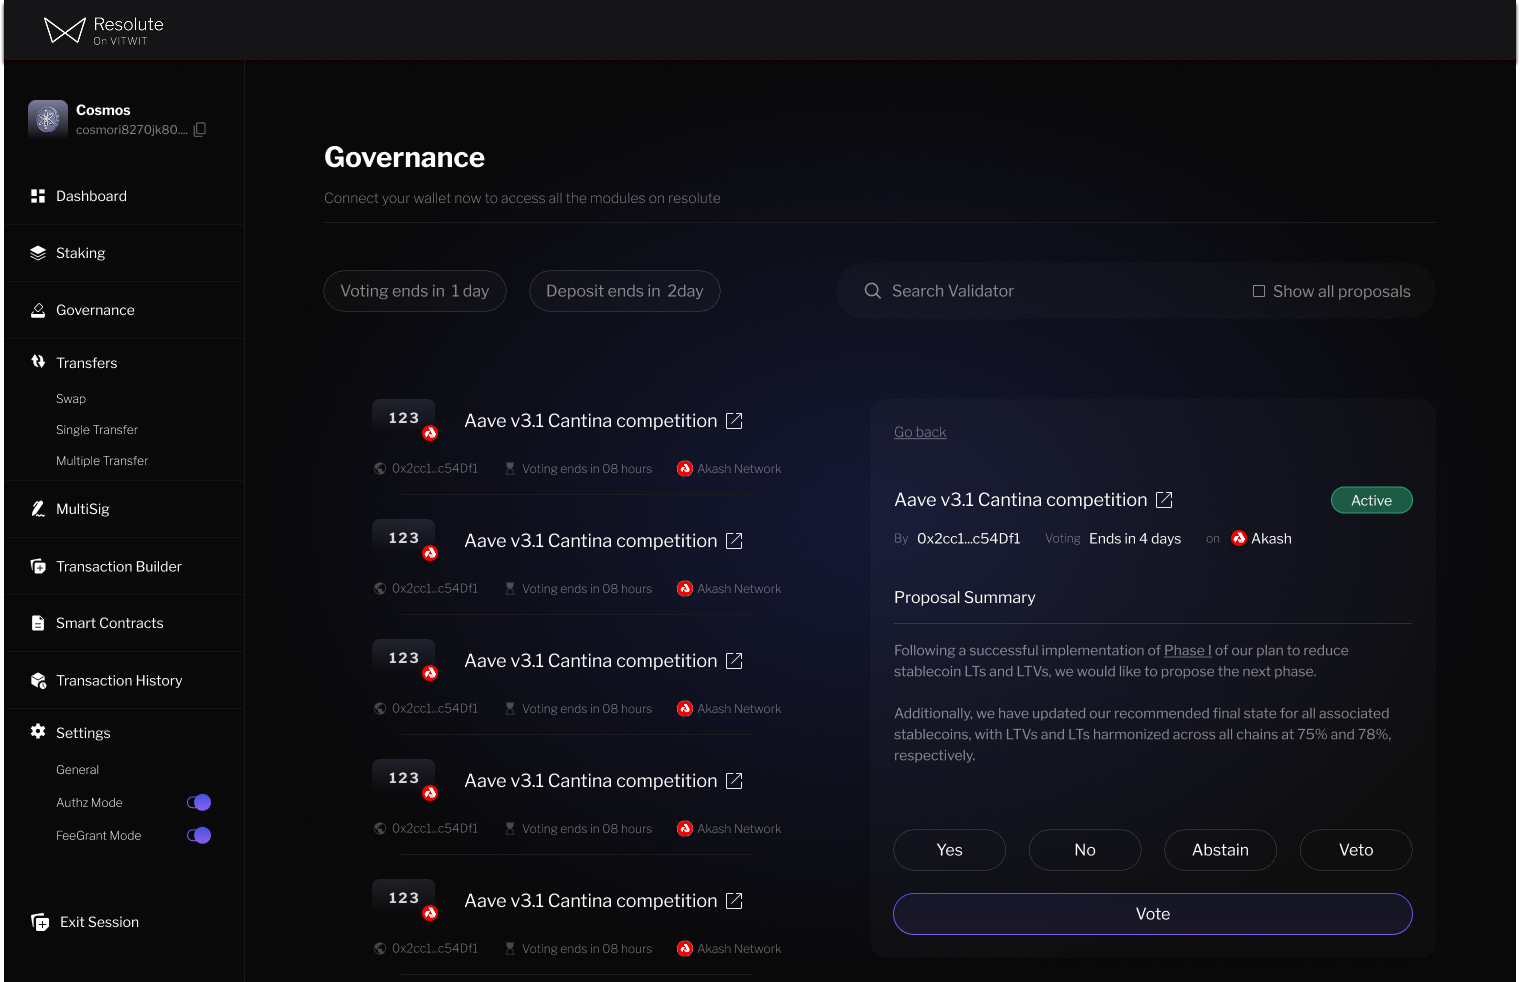The width and height of the screenshot is (1520, 982).
Task: Click Akash Network icon on first proposal
Action: pyautogui.click(x=685, y=469)
